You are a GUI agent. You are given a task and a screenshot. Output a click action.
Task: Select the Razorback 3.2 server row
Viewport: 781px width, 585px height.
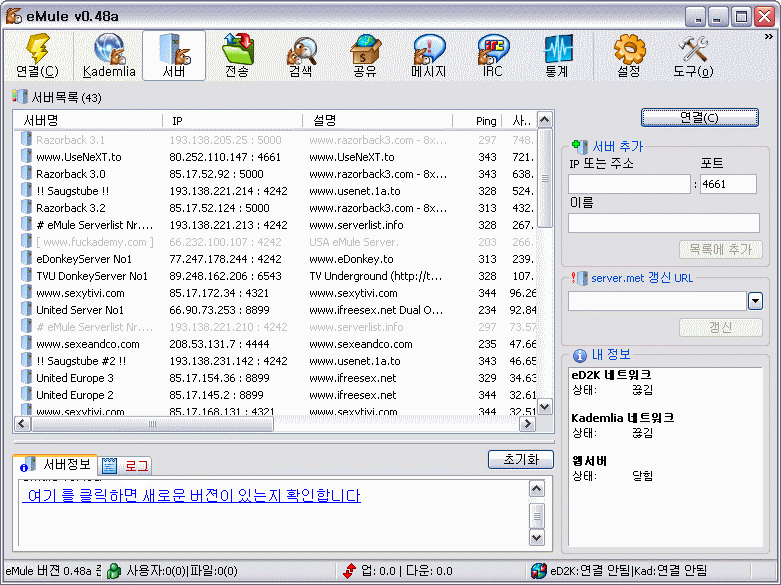tap(275, 207)
